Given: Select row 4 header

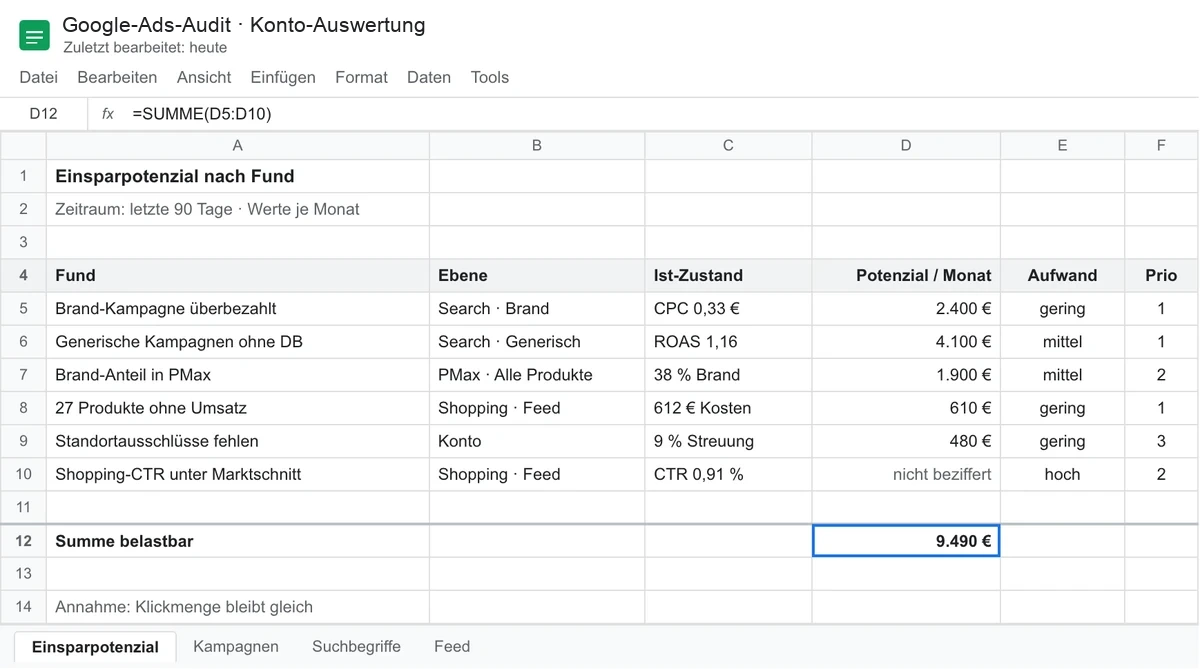Looking at the screenshot, I should [24, 275].
